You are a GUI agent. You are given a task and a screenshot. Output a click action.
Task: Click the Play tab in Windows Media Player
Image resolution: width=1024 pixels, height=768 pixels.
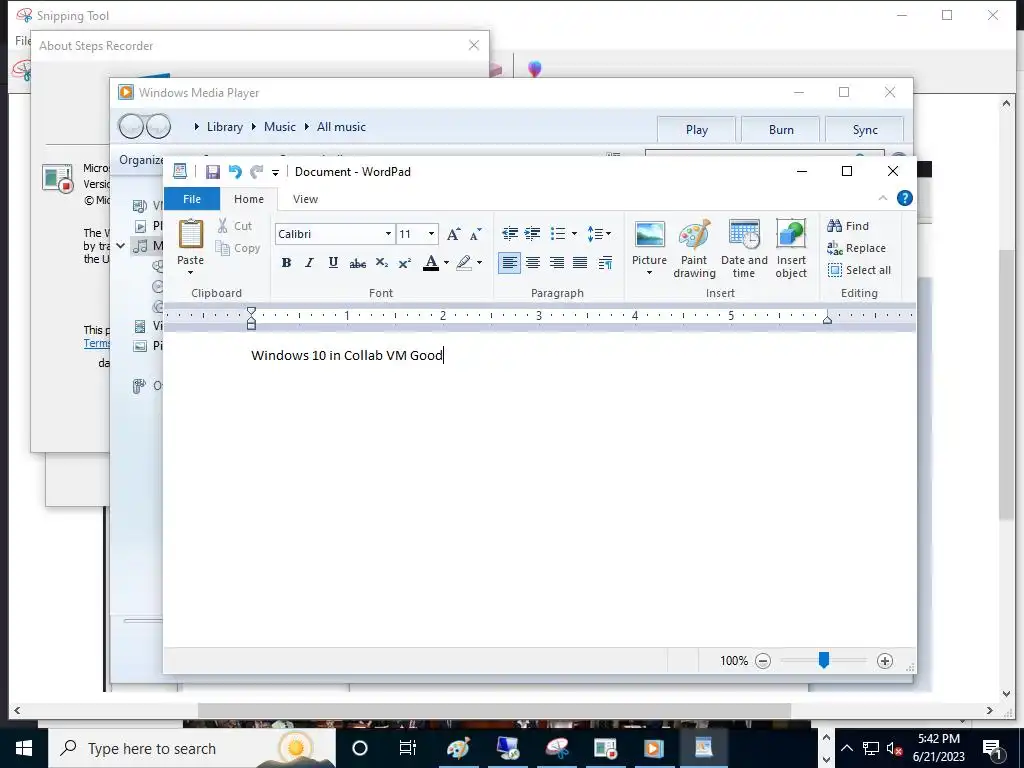click(x=697, y=130)
